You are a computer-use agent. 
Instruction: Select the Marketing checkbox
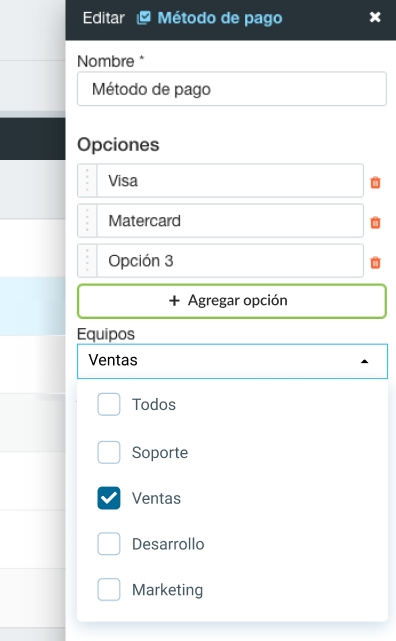point(109,589)
